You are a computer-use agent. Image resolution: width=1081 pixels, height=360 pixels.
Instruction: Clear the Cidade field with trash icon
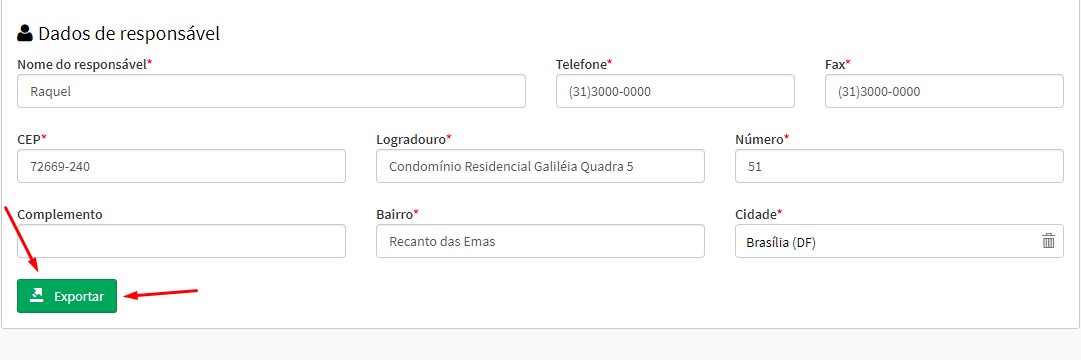pyautogui.click(x=1048, y=241)
